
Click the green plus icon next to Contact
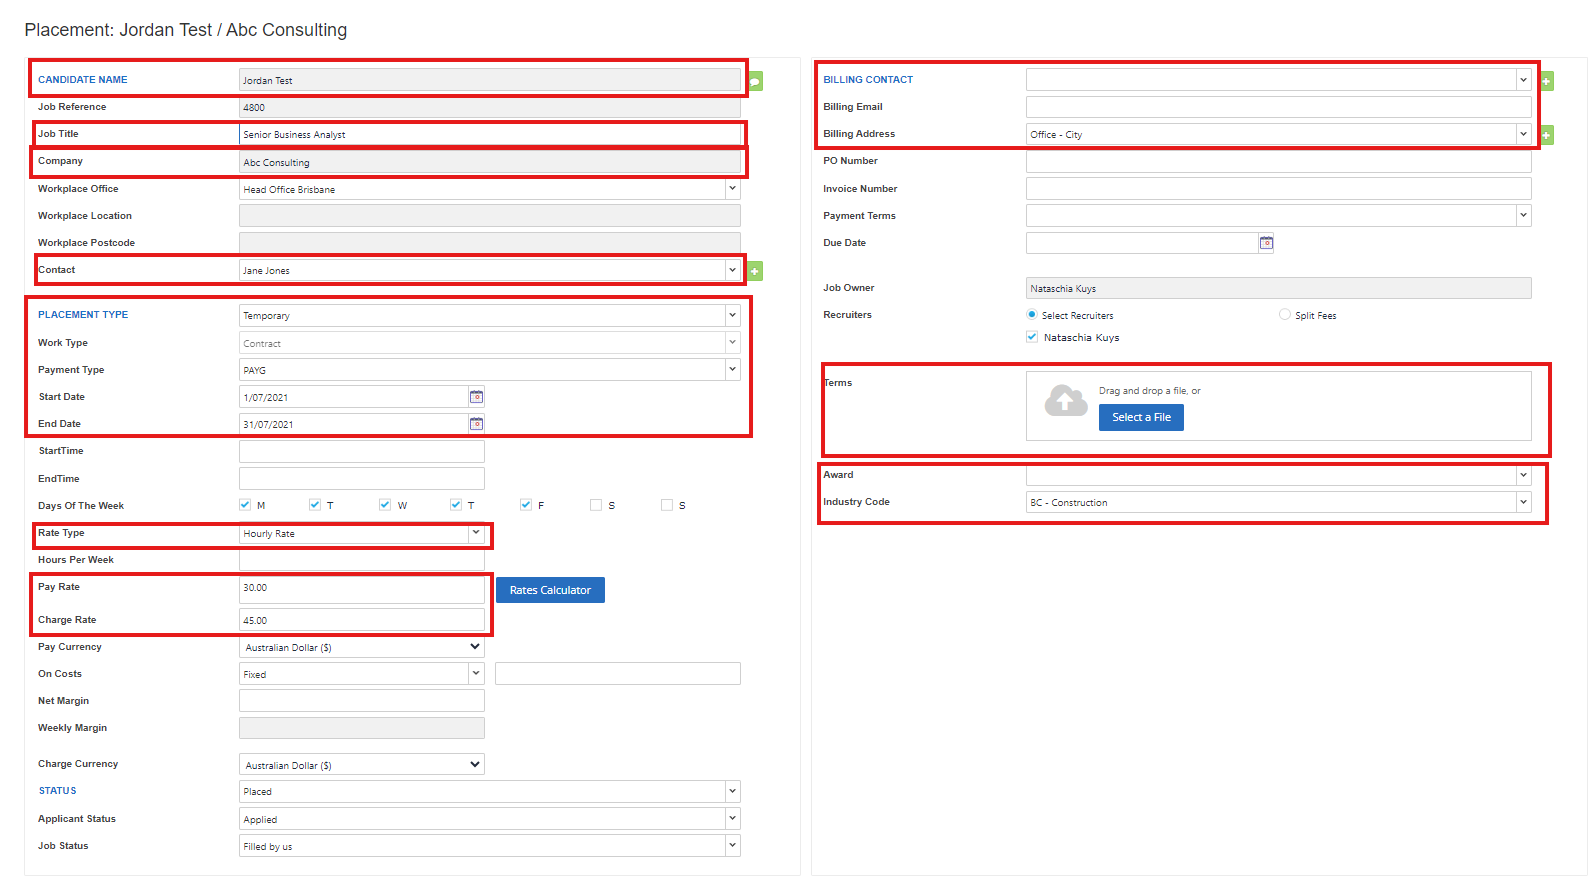pyautogui.click(x=756, y=271)
